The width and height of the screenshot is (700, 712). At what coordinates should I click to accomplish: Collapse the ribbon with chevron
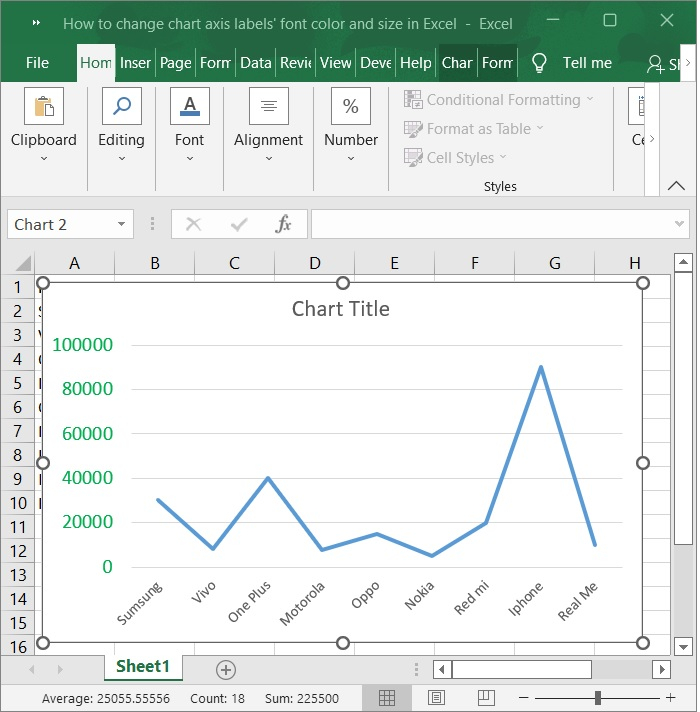tap(677, 186)
